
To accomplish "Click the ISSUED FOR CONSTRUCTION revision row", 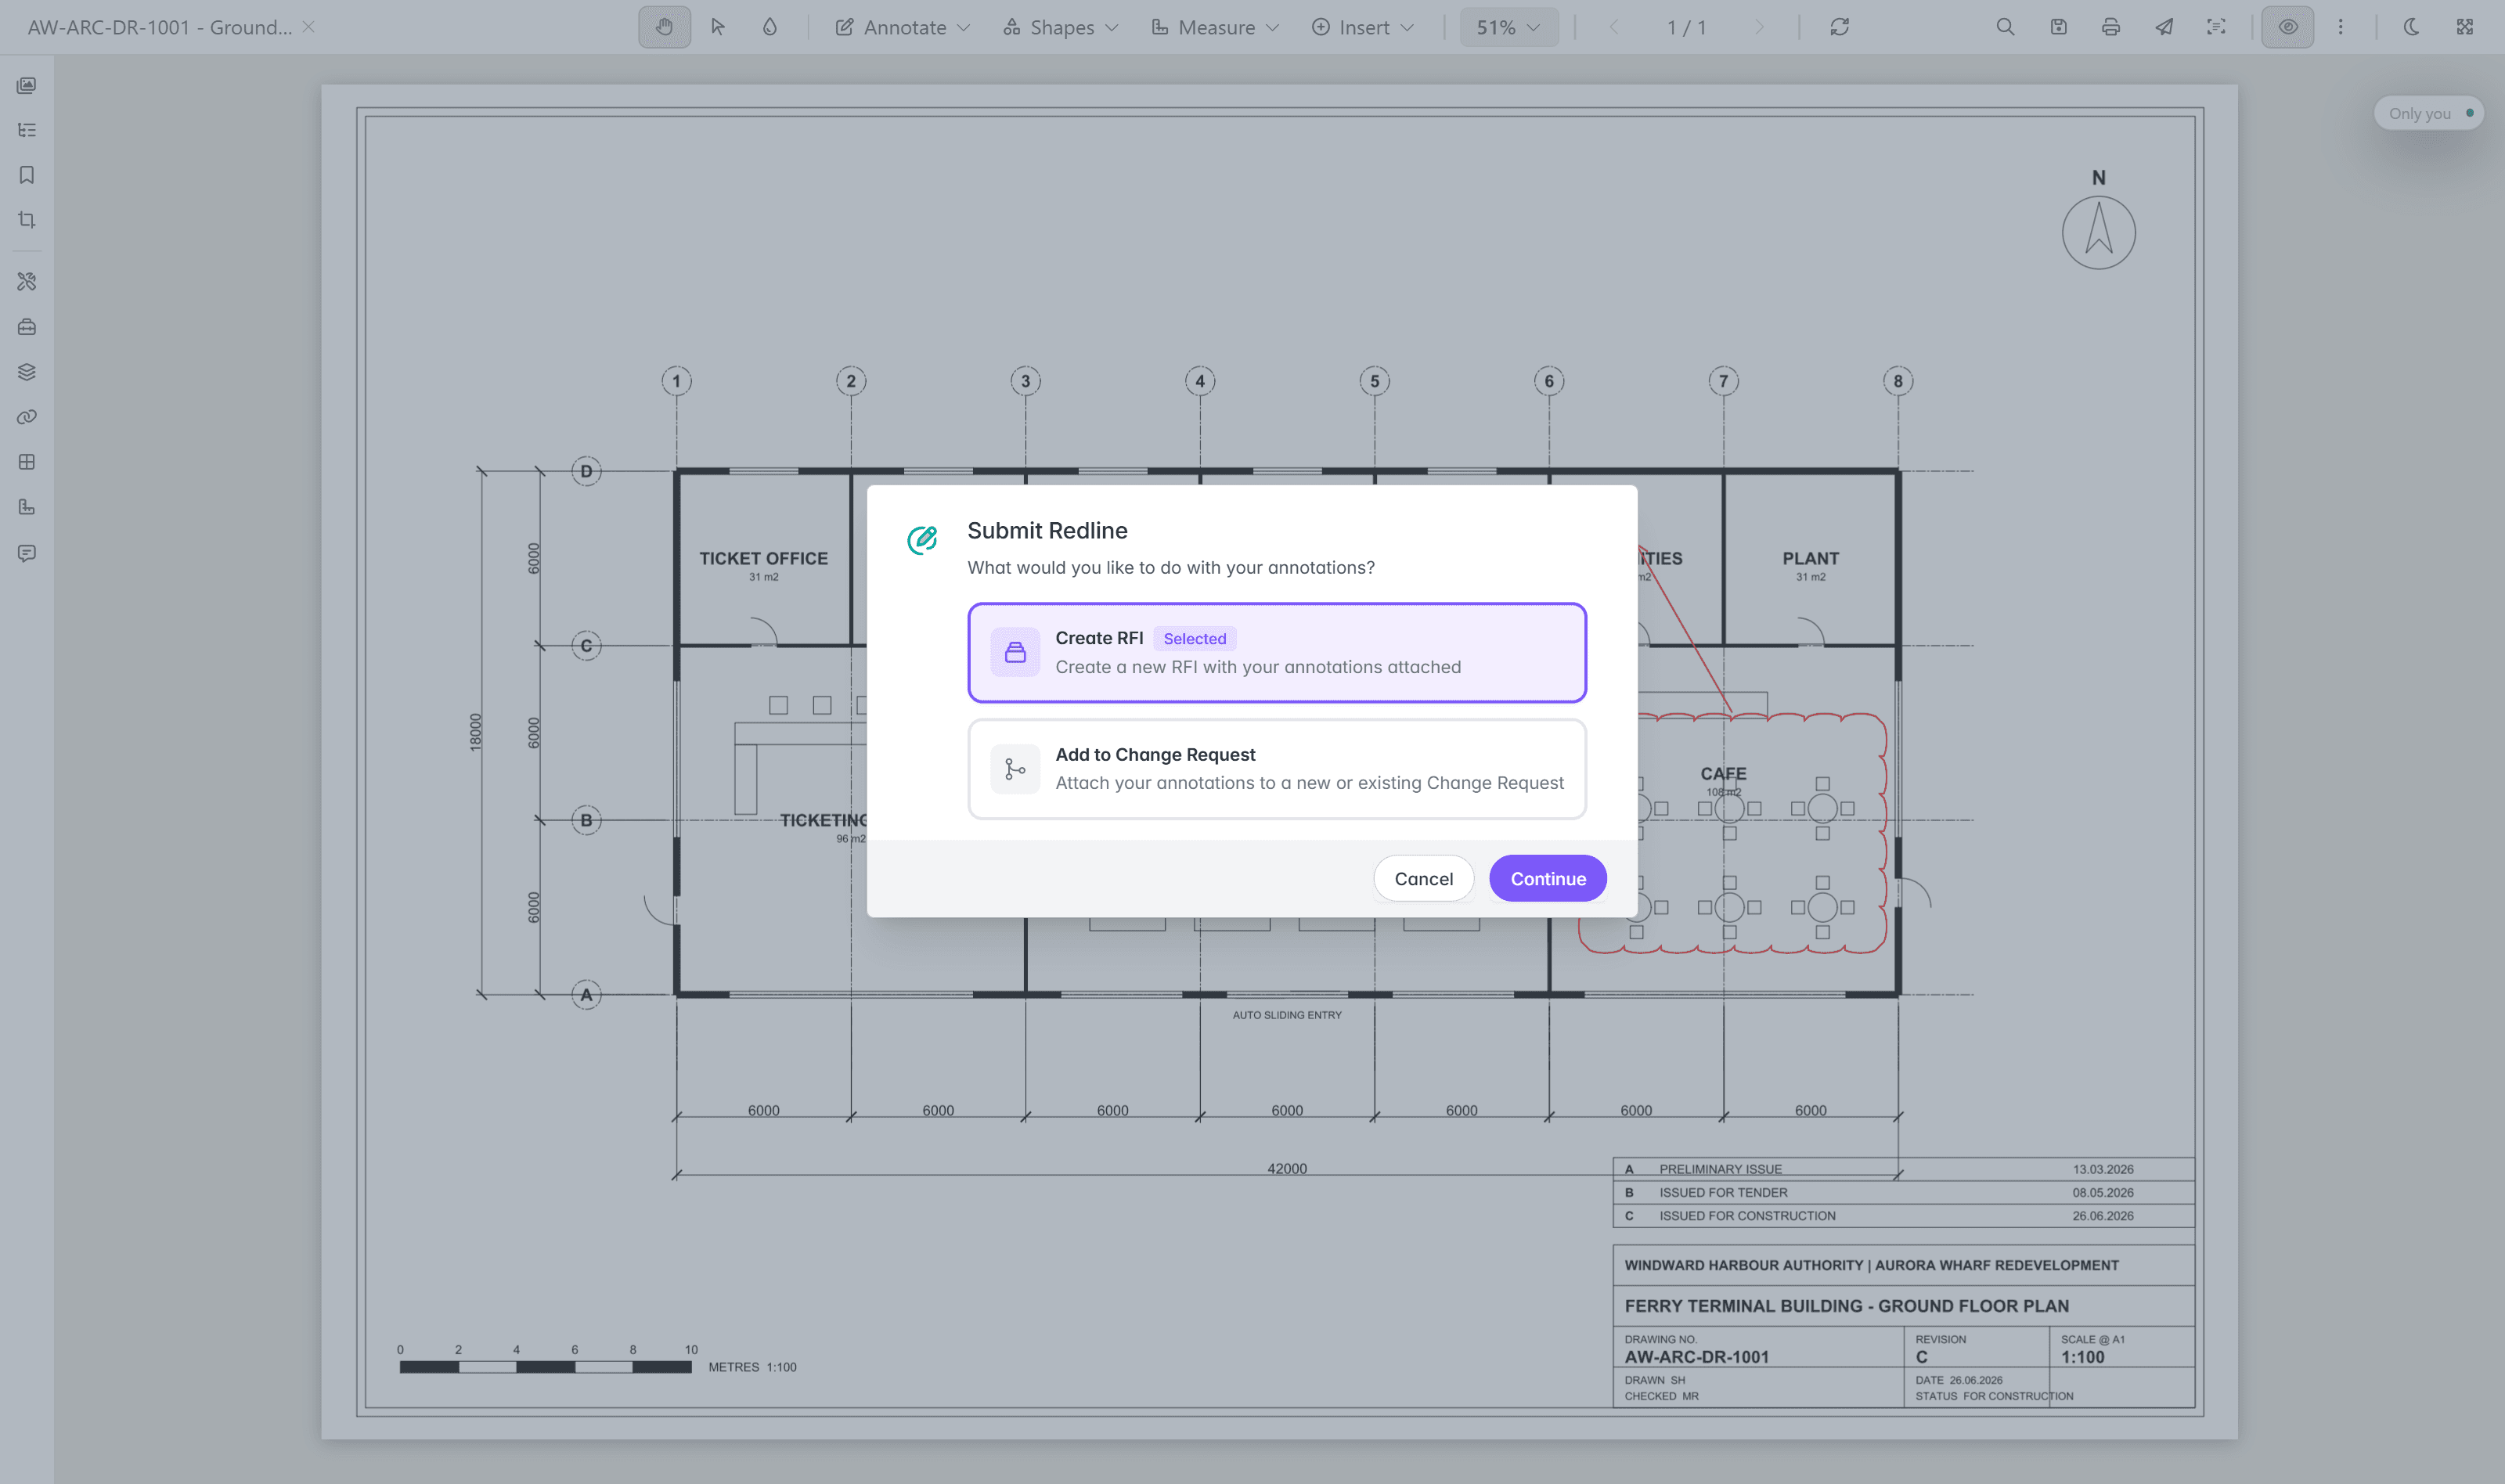I will [x=1903, y=1215].
